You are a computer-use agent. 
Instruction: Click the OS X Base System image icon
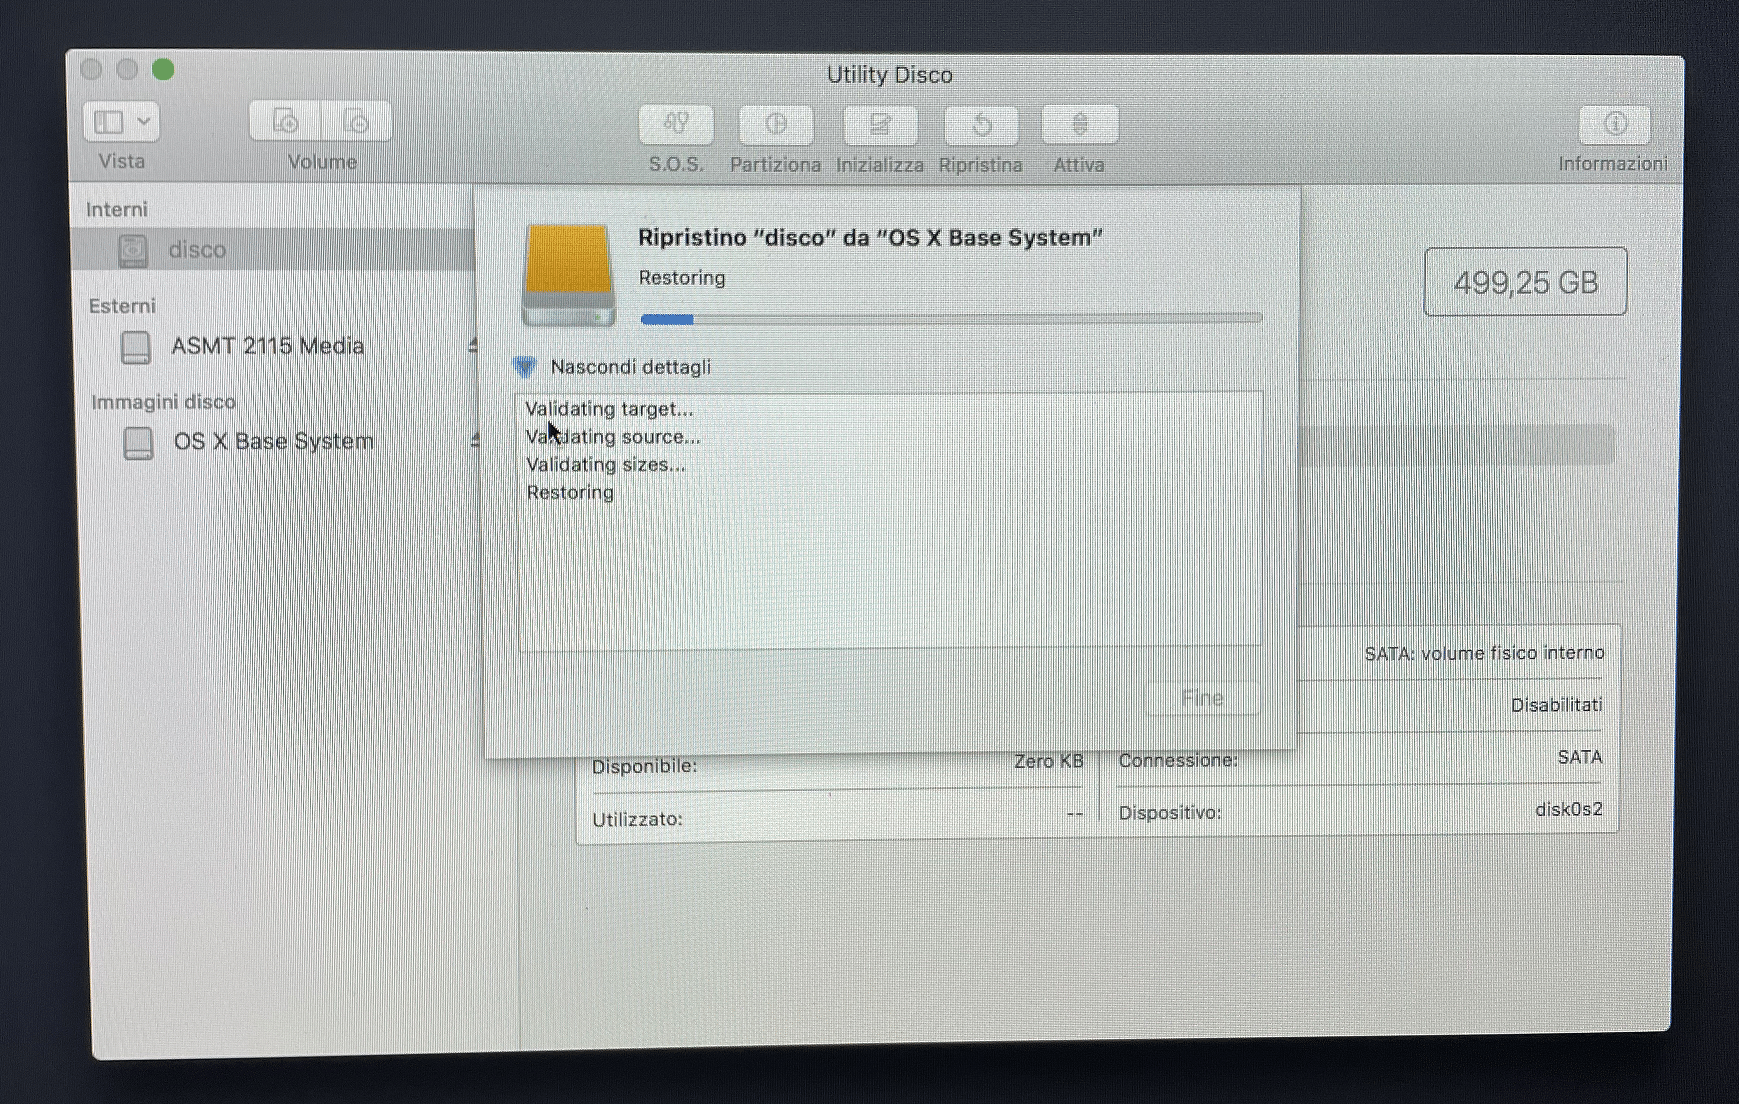tap(138, 443)
